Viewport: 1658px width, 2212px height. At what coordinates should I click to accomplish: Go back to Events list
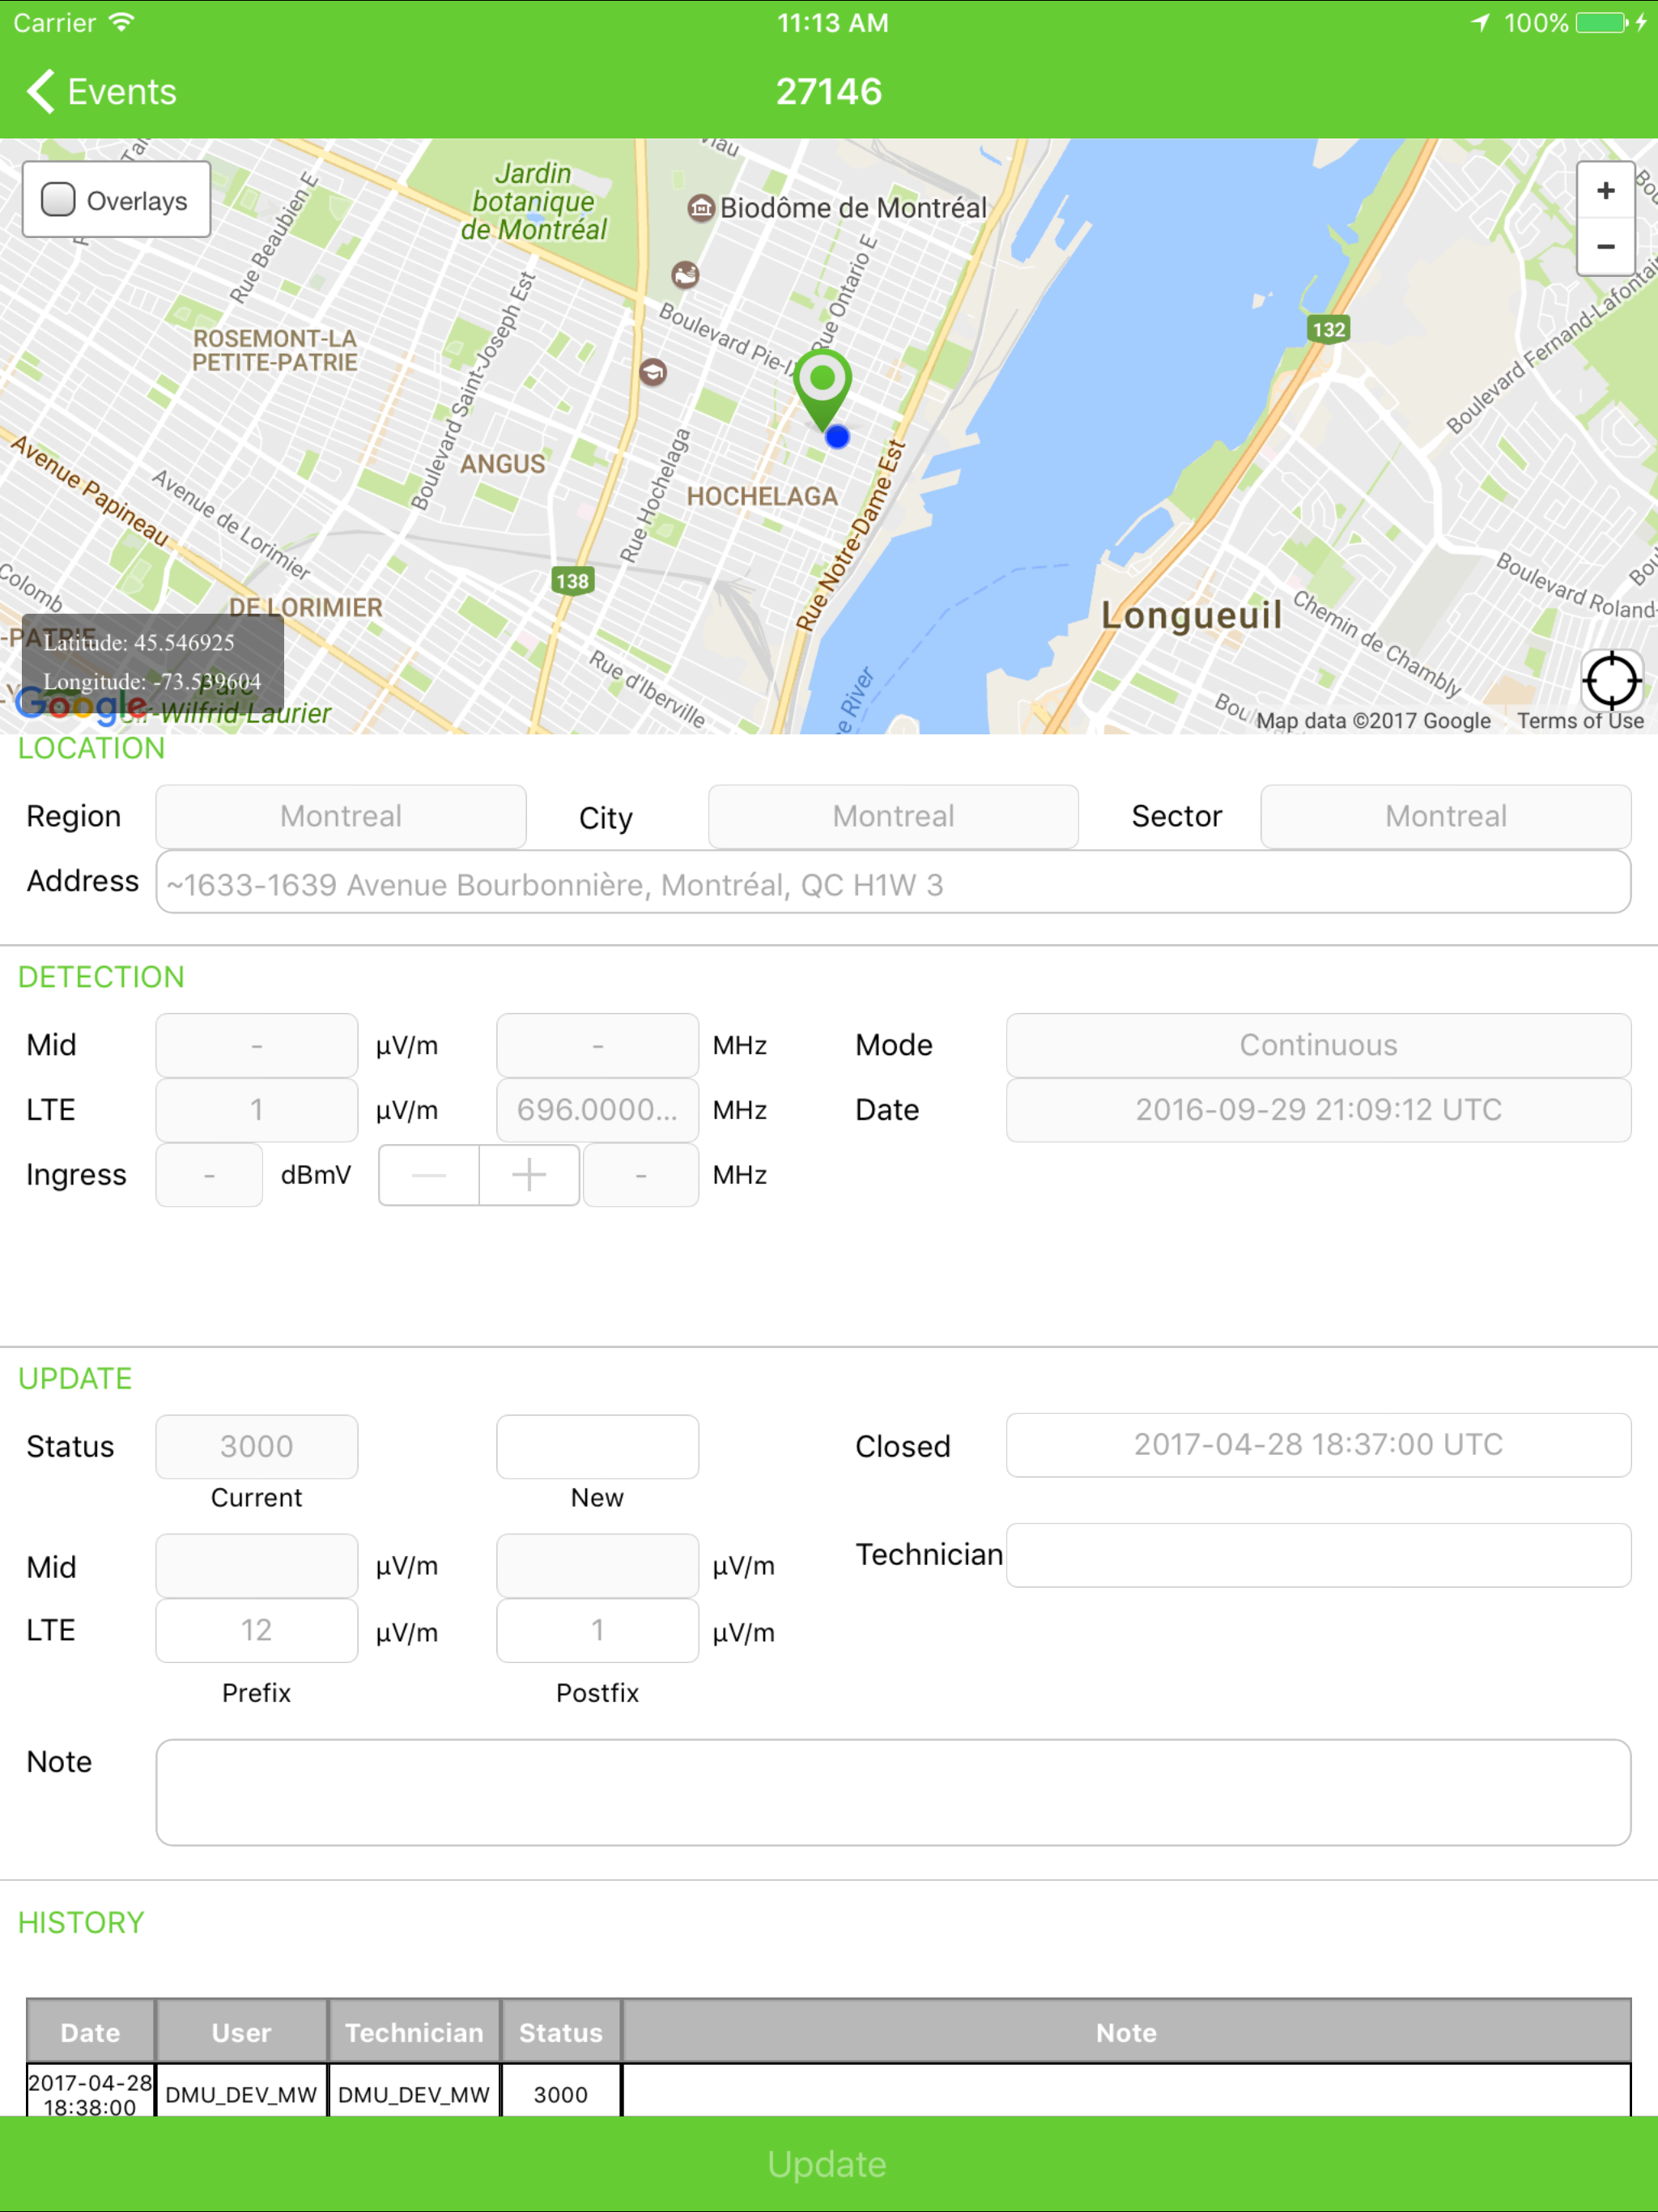(x=100, y=92)
